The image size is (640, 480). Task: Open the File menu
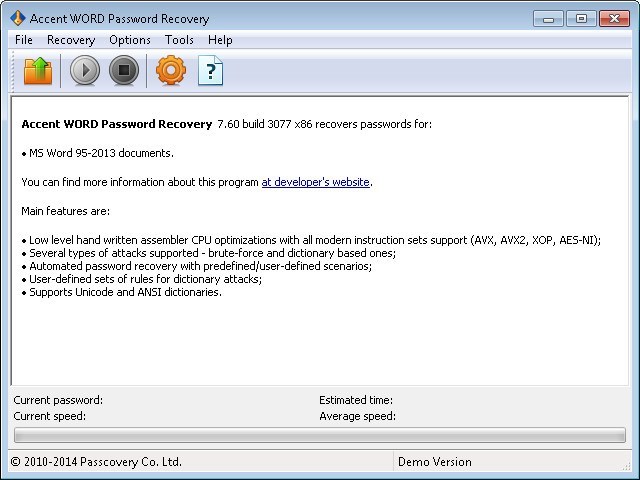24,40
